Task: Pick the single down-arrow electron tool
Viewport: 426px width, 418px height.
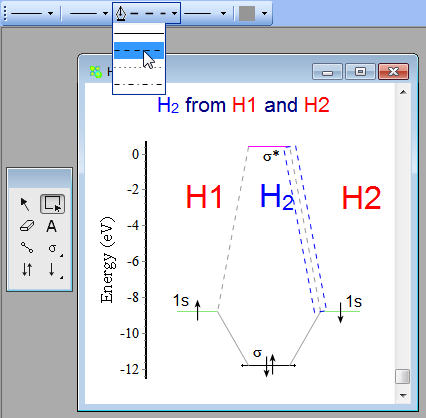Action: click(x=53, y=269)
